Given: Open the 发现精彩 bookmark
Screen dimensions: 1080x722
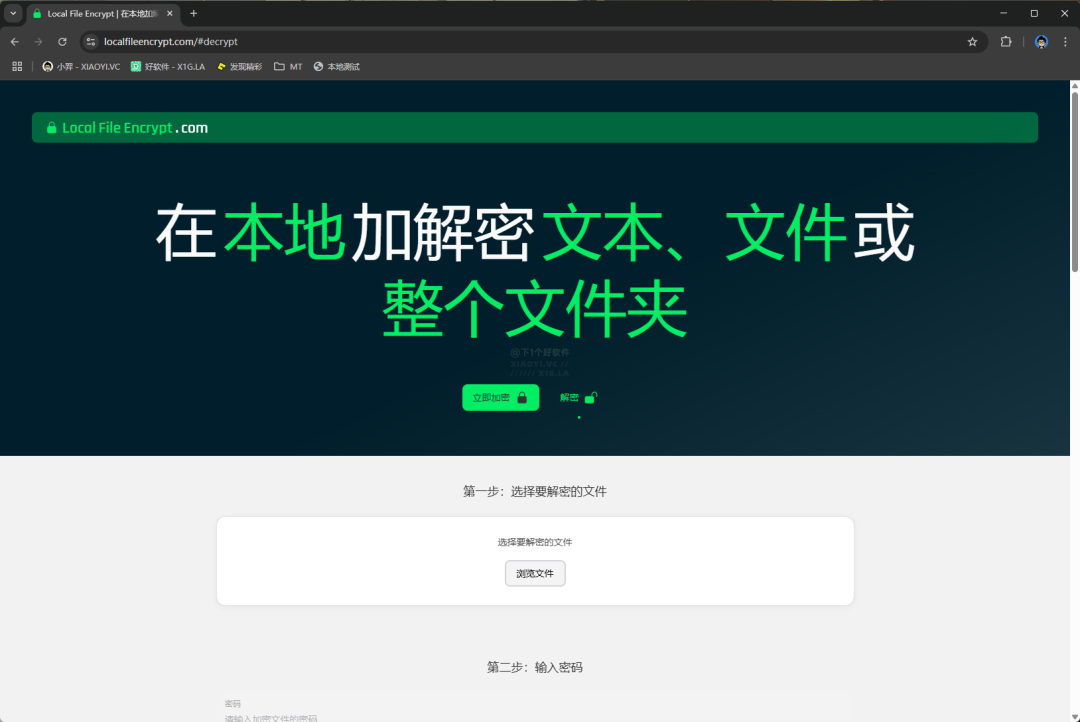Looking at the screenshot, I should point(239,66).
